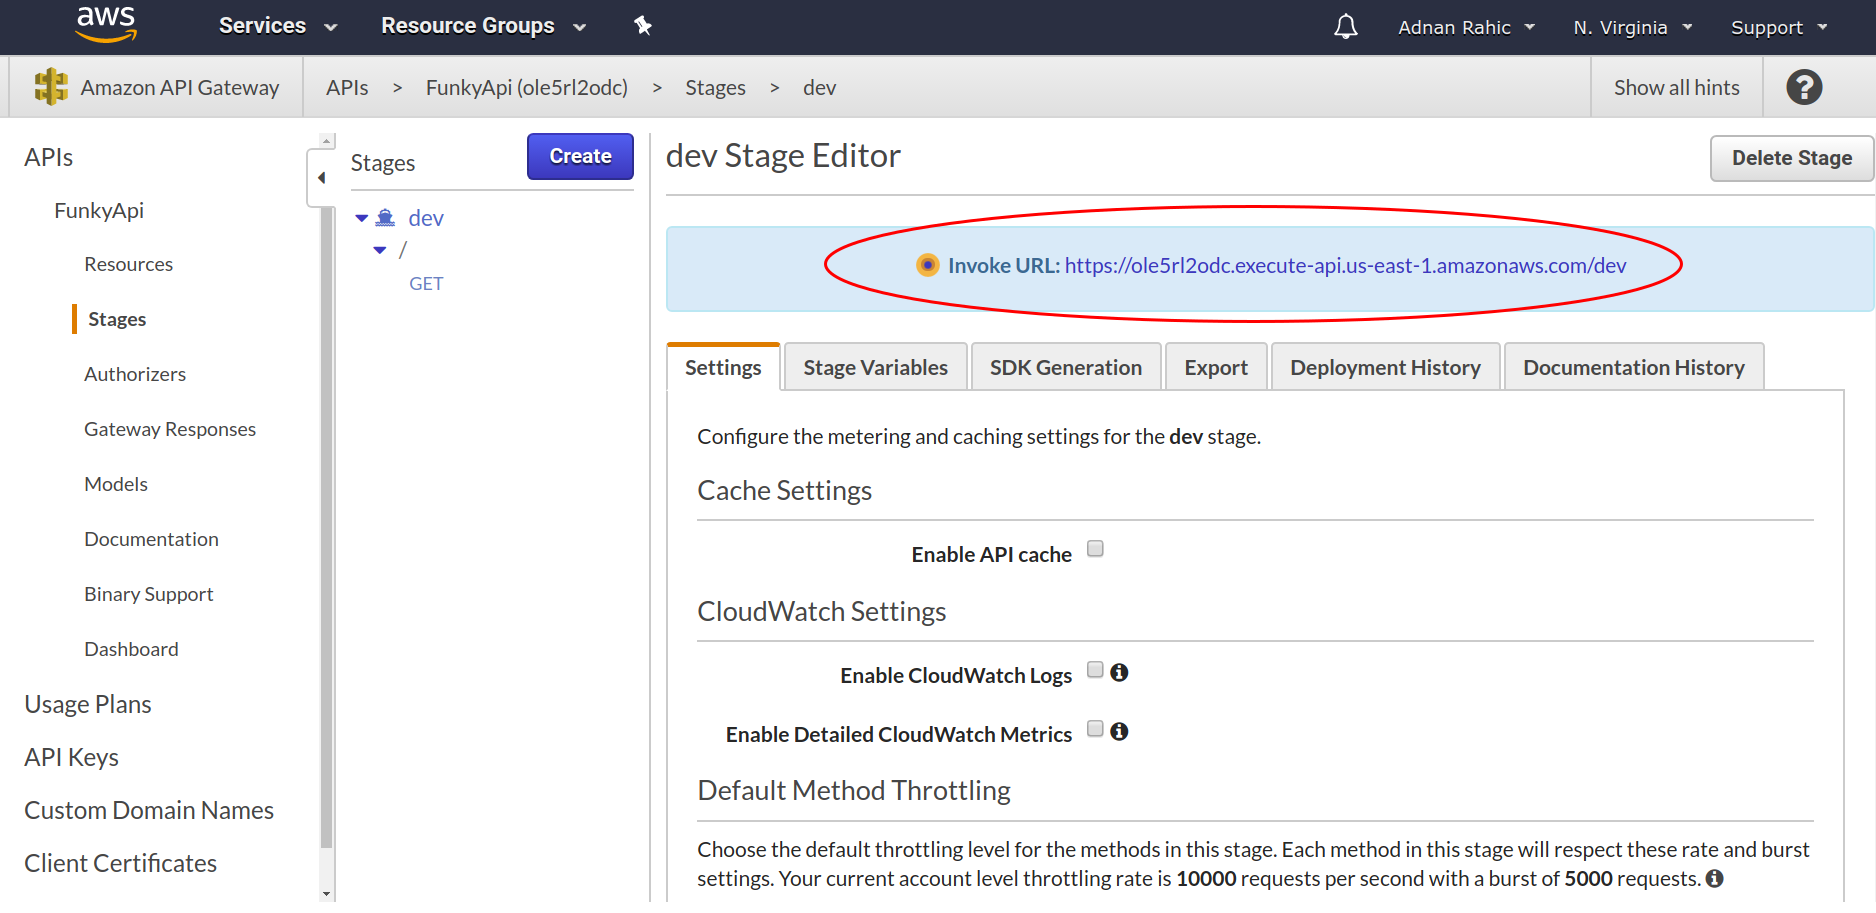Open the SDK Generation tab
The width and height of the screenshot is (1876, 913).
1065,367
